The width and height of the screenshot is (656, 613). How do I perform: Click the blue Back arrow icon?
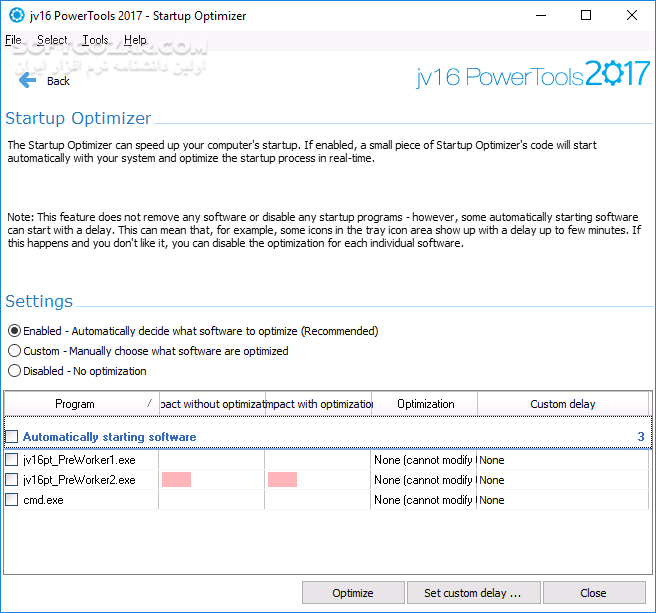(27, 80)
